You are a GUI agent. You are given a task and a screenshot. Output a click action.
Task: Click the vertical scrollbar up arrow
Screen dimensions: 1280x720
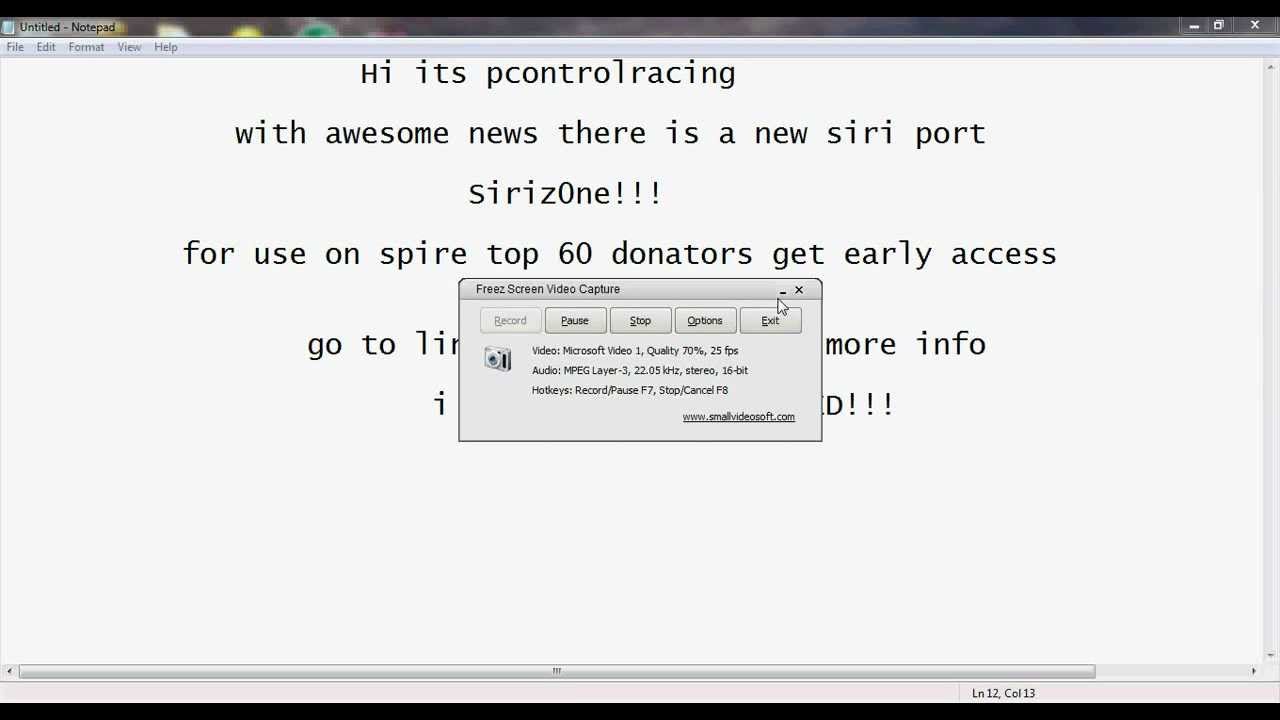pos(1271,66)
